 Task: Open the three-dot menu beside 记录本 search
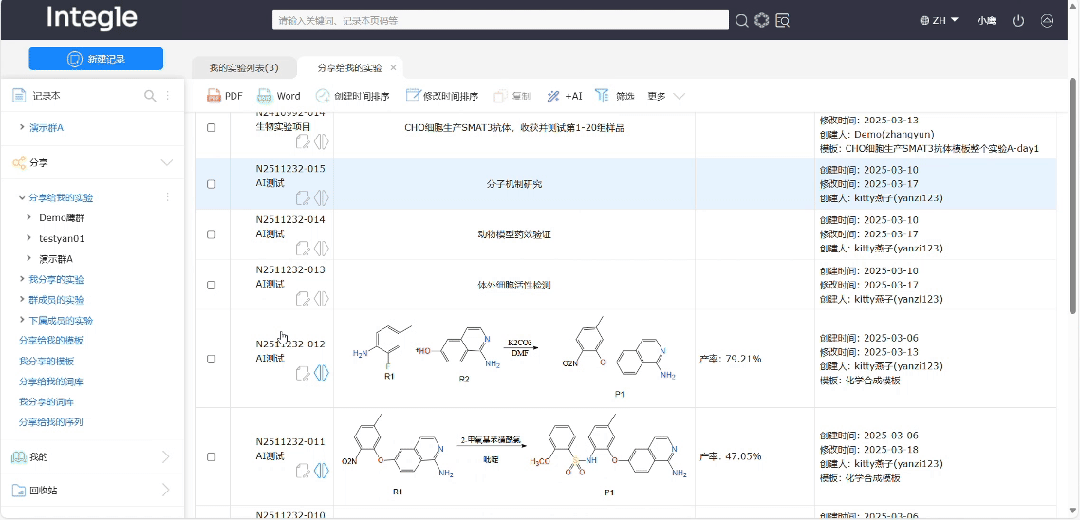tap(167, 96)
